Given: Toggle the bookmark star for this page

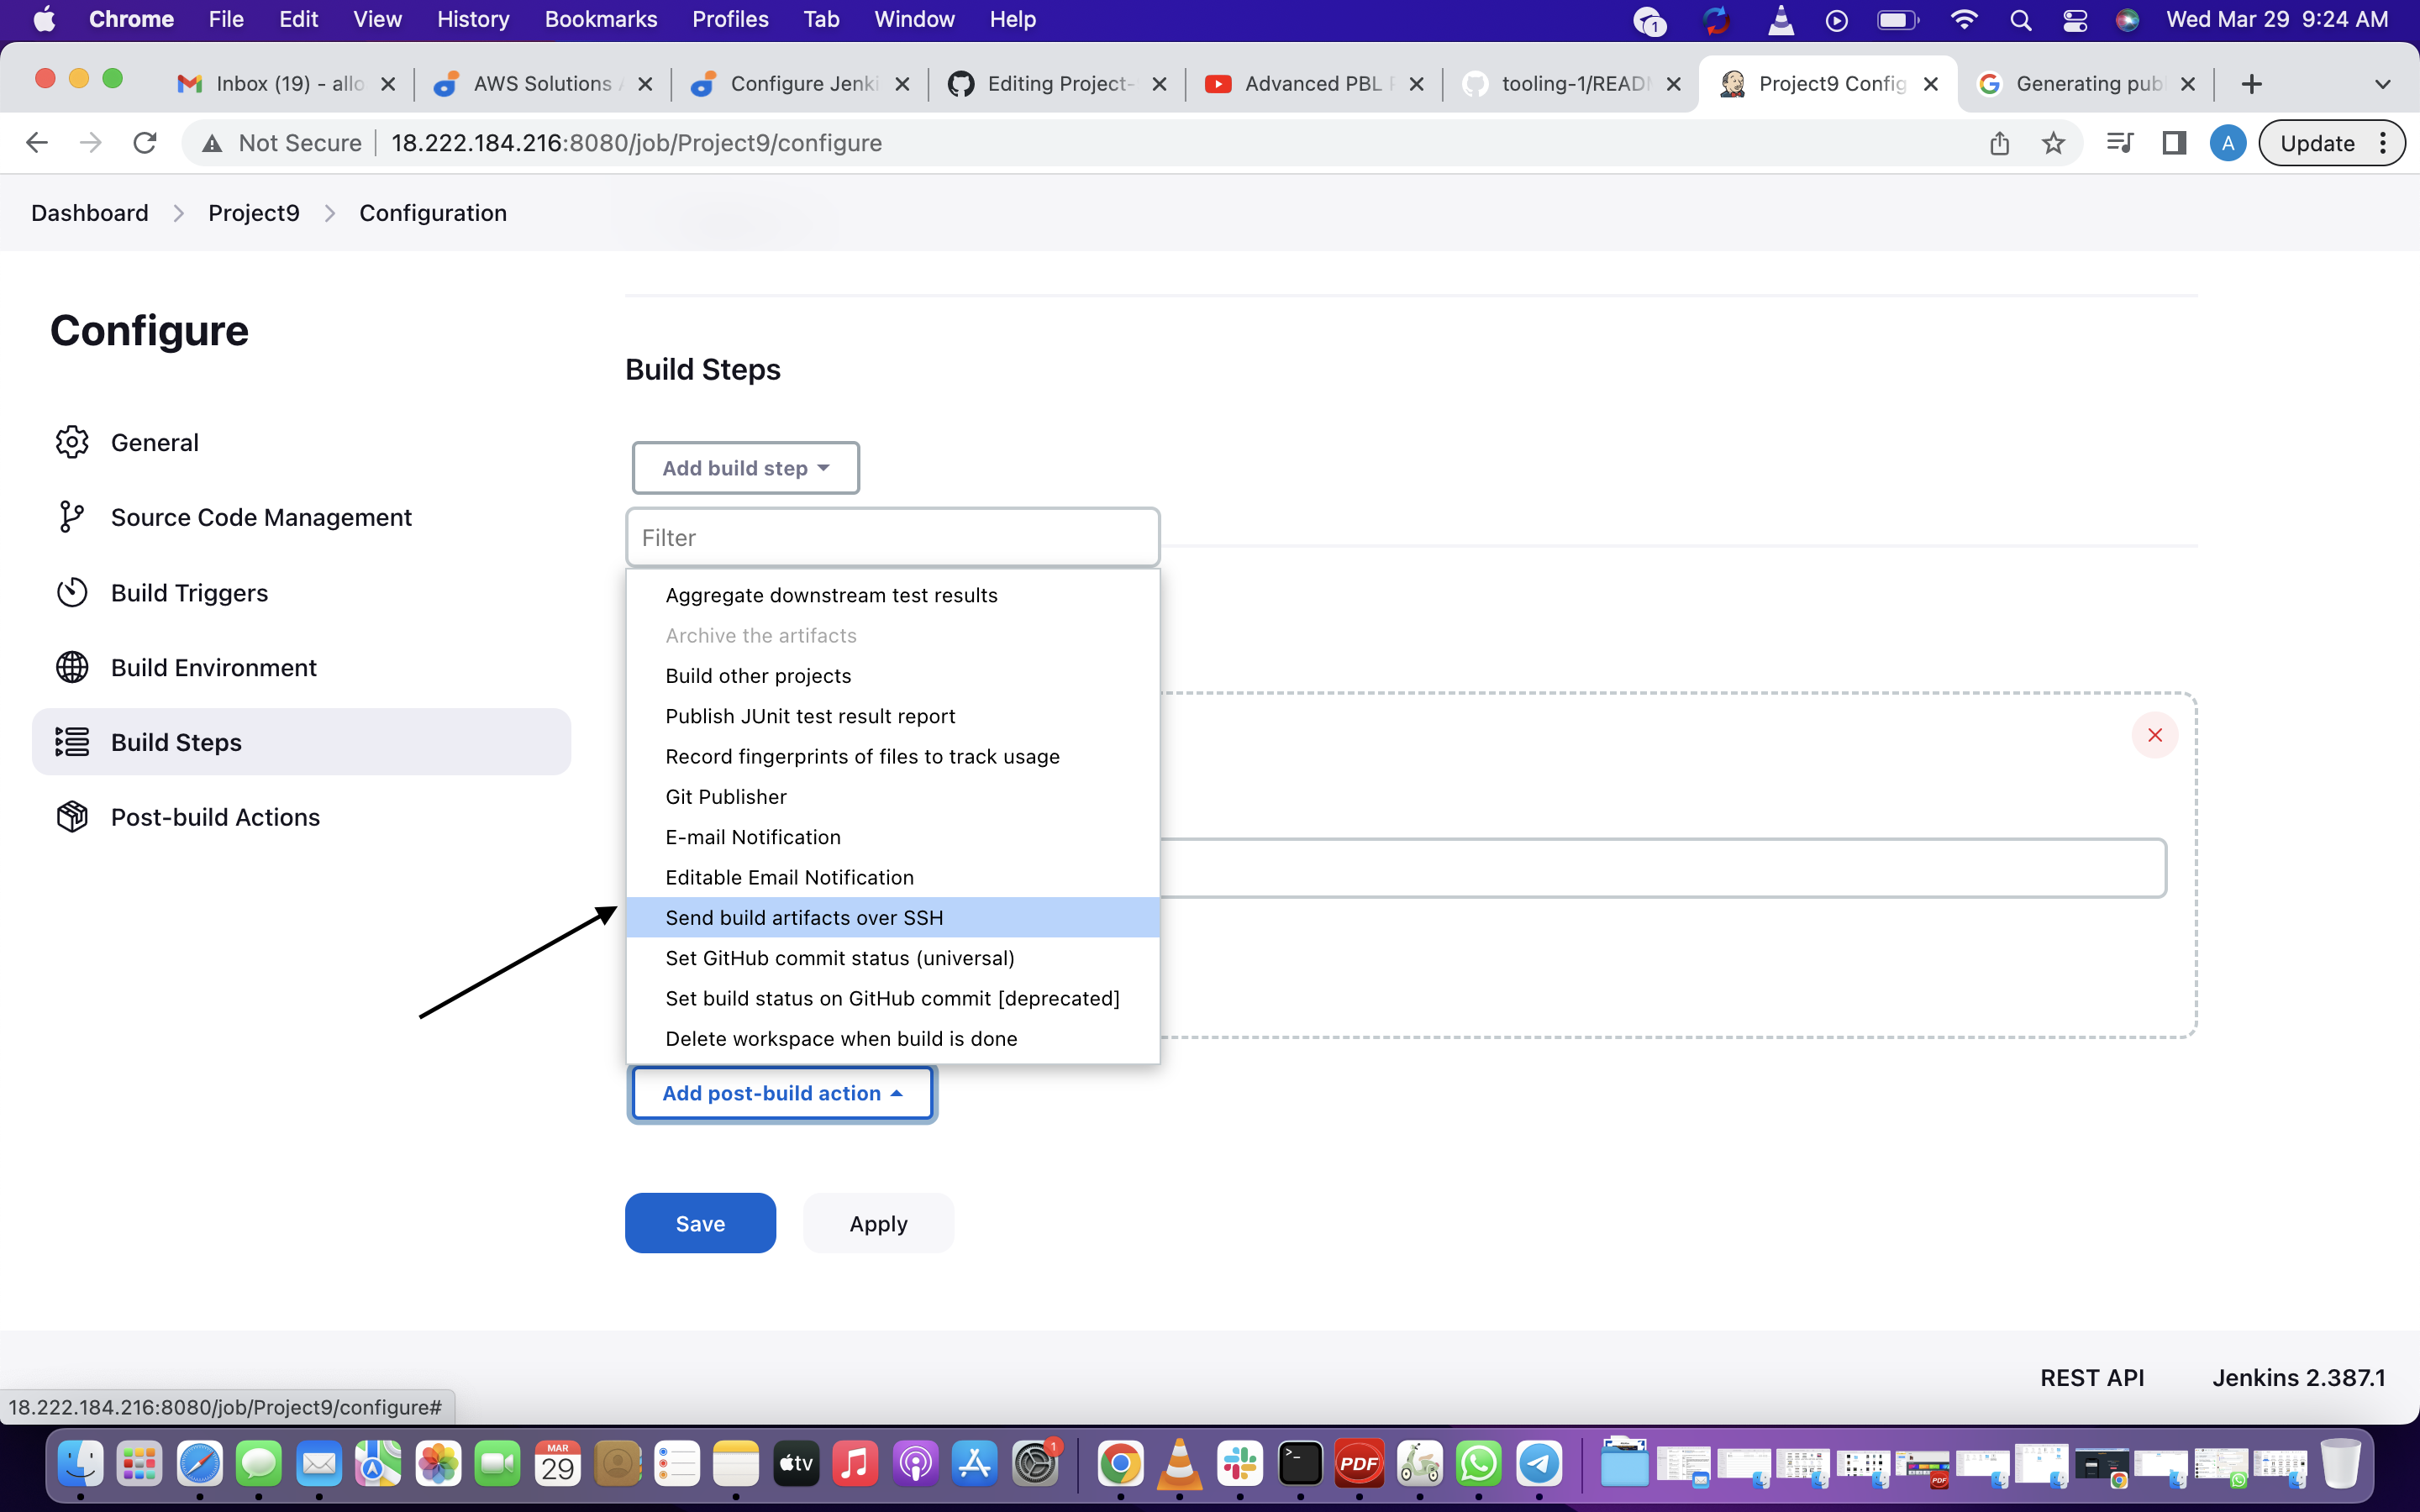Looking at the screenshot, I should click(x=2054, y=143).
